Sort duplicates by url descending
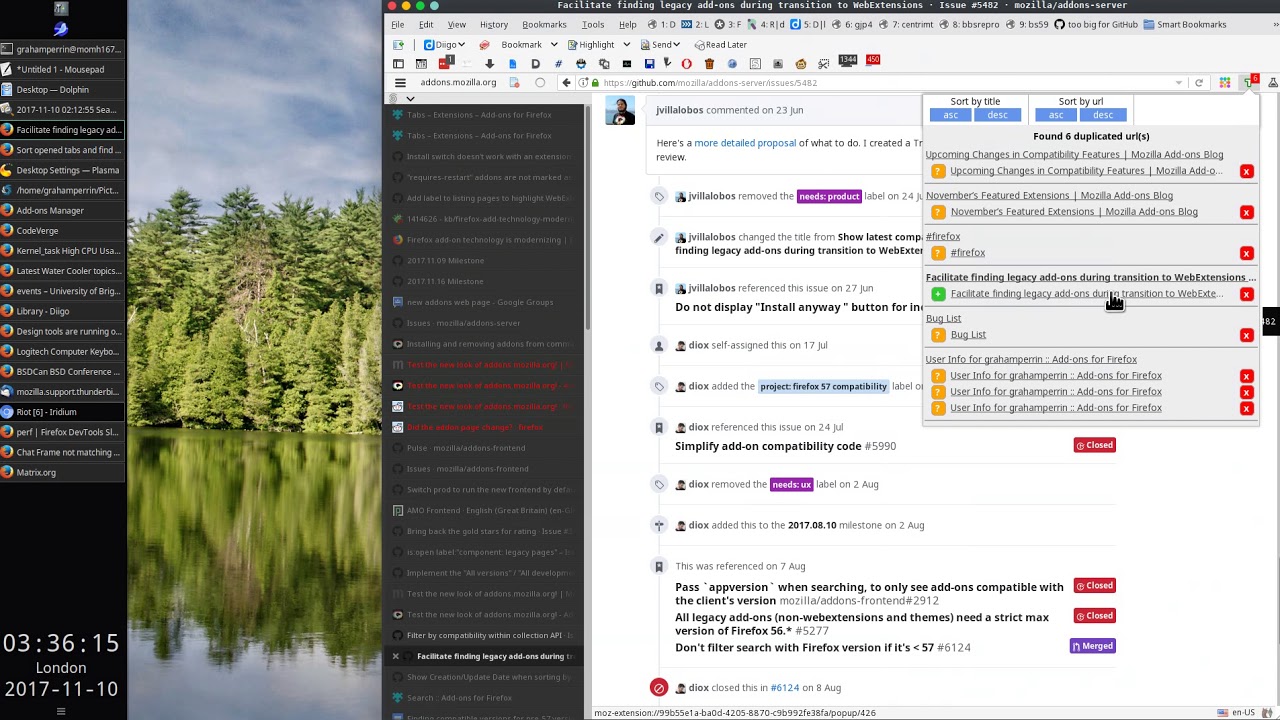Screen dimensions: 1280x720 1103,115
